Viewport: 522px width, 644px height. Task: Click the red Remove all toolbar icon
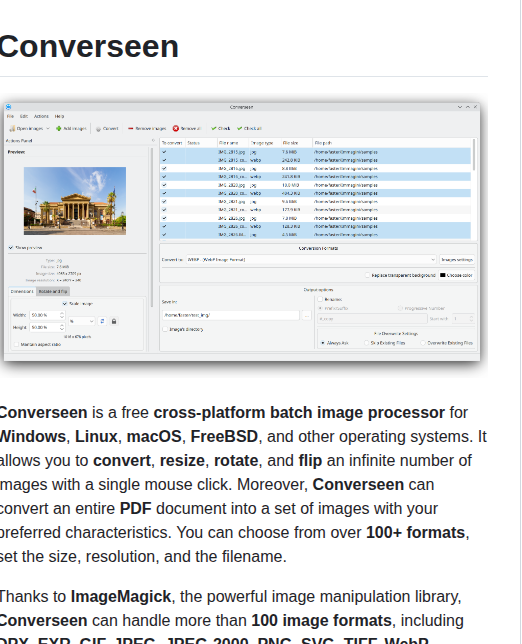pyautogui.click(x=176, y=129)
